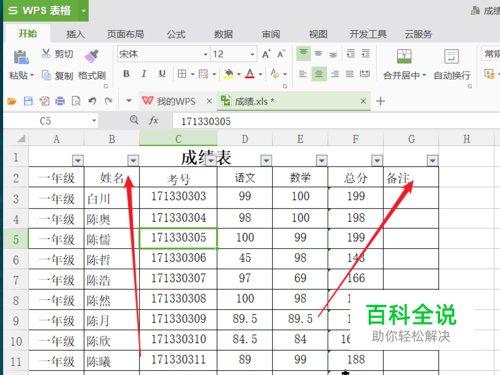This screenshot has width=500, height=375.
Task: Open the WPS 表格 application menu arrow
Action: 84,11
